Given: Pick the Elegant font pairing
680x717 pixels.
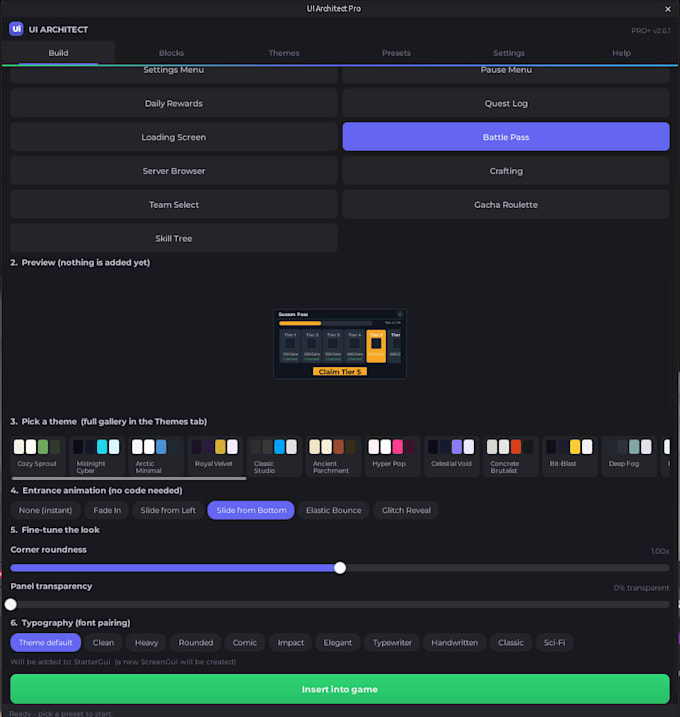Looking at the screenshot, I should (x=337, y=642).
